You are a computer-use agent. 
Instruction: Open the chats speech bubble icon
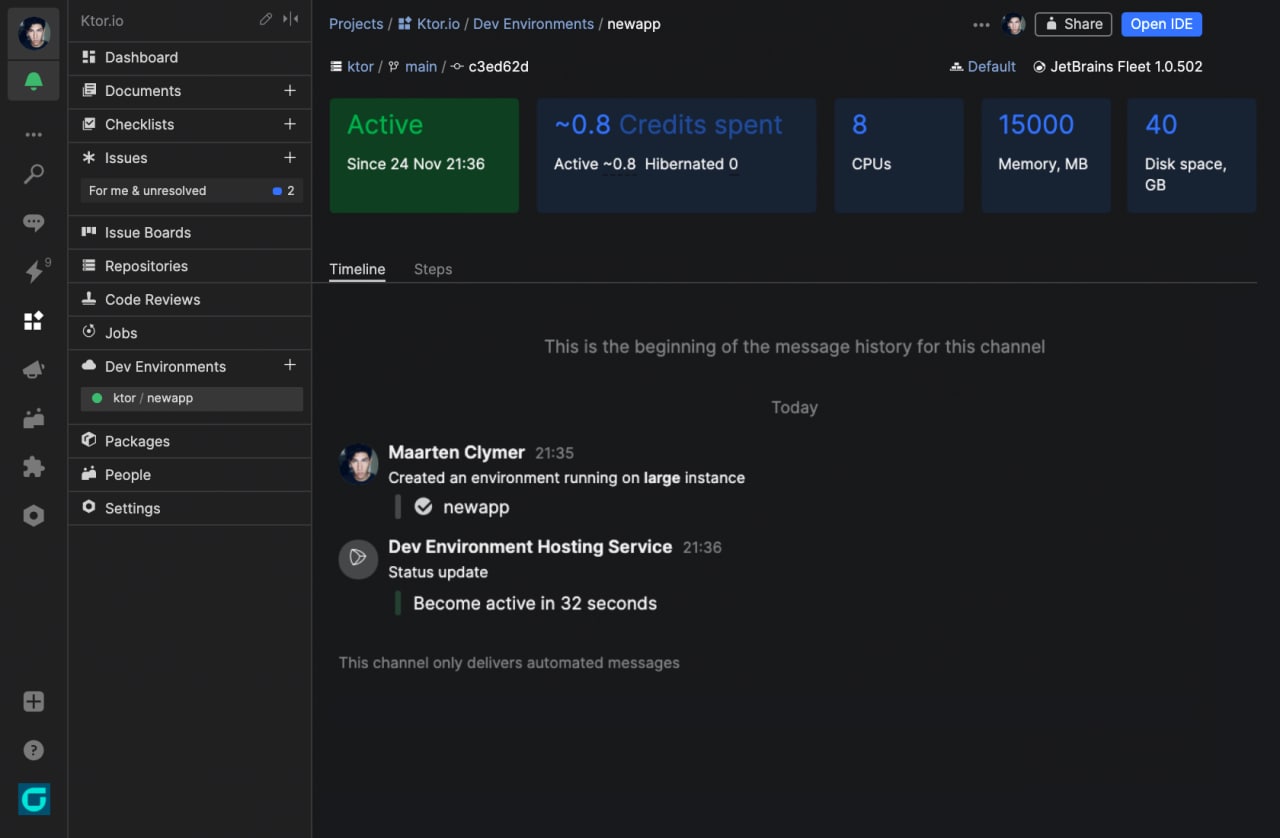coord(34,223)
